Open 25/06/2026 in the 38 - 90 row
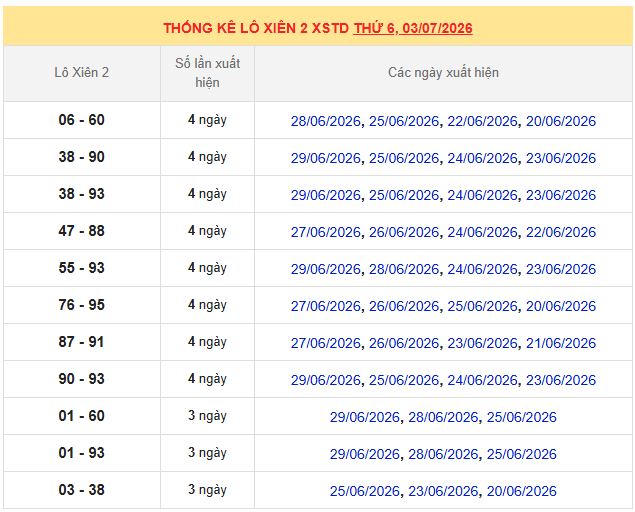The width and height of the screenshot is (635, 512). point(404,158)
